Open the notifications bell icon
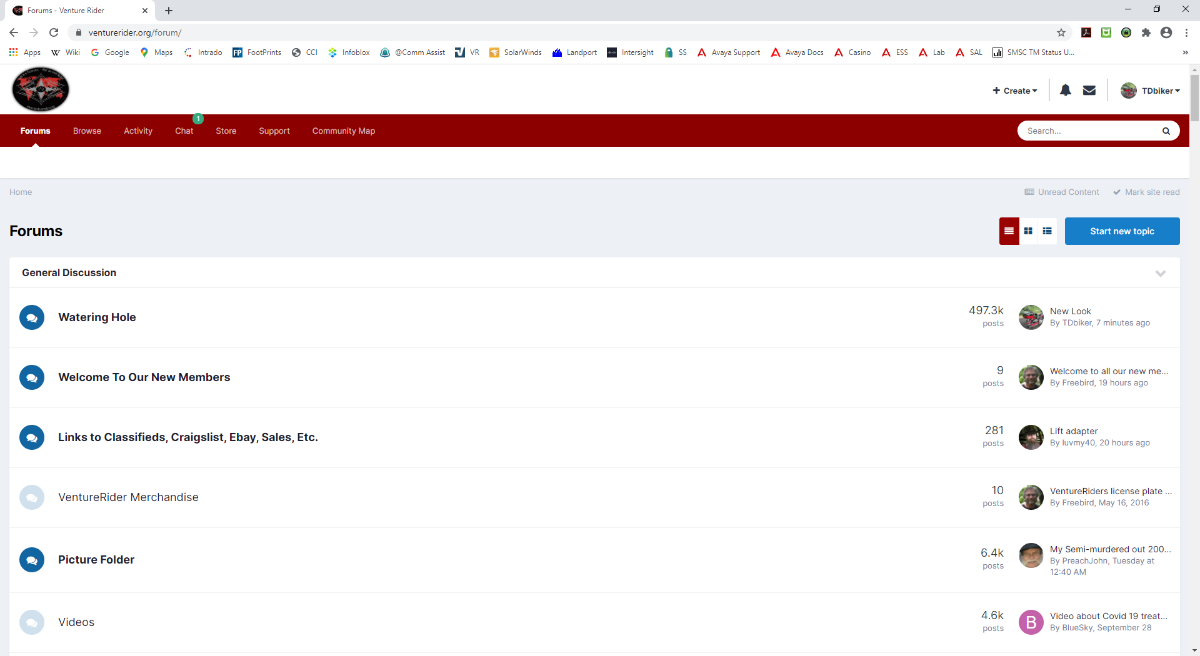 (1065, 90)
